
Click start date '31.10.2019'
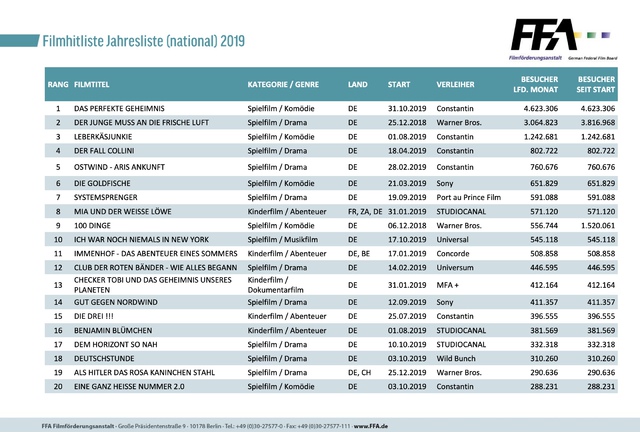click(x=407, y=109)
